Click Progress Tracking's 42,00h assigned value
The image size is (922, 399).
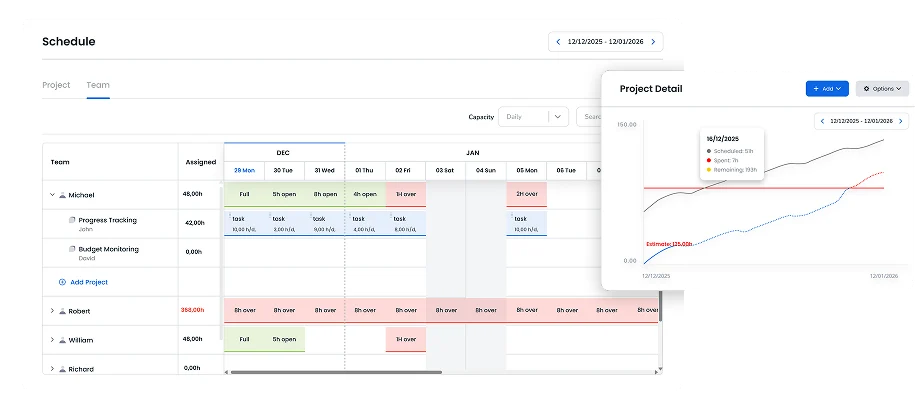coord(195,223)
